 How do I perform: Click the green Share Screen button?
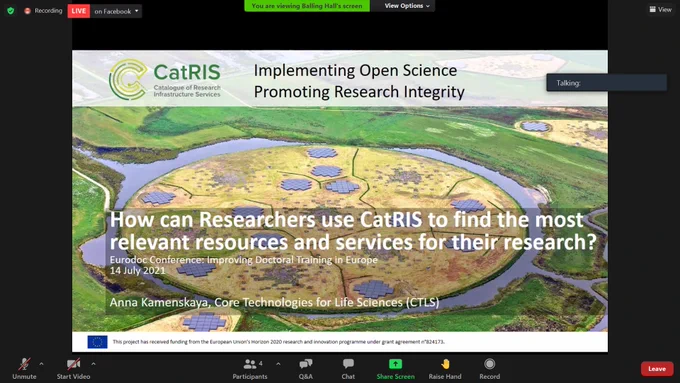(x=396, y=368)
